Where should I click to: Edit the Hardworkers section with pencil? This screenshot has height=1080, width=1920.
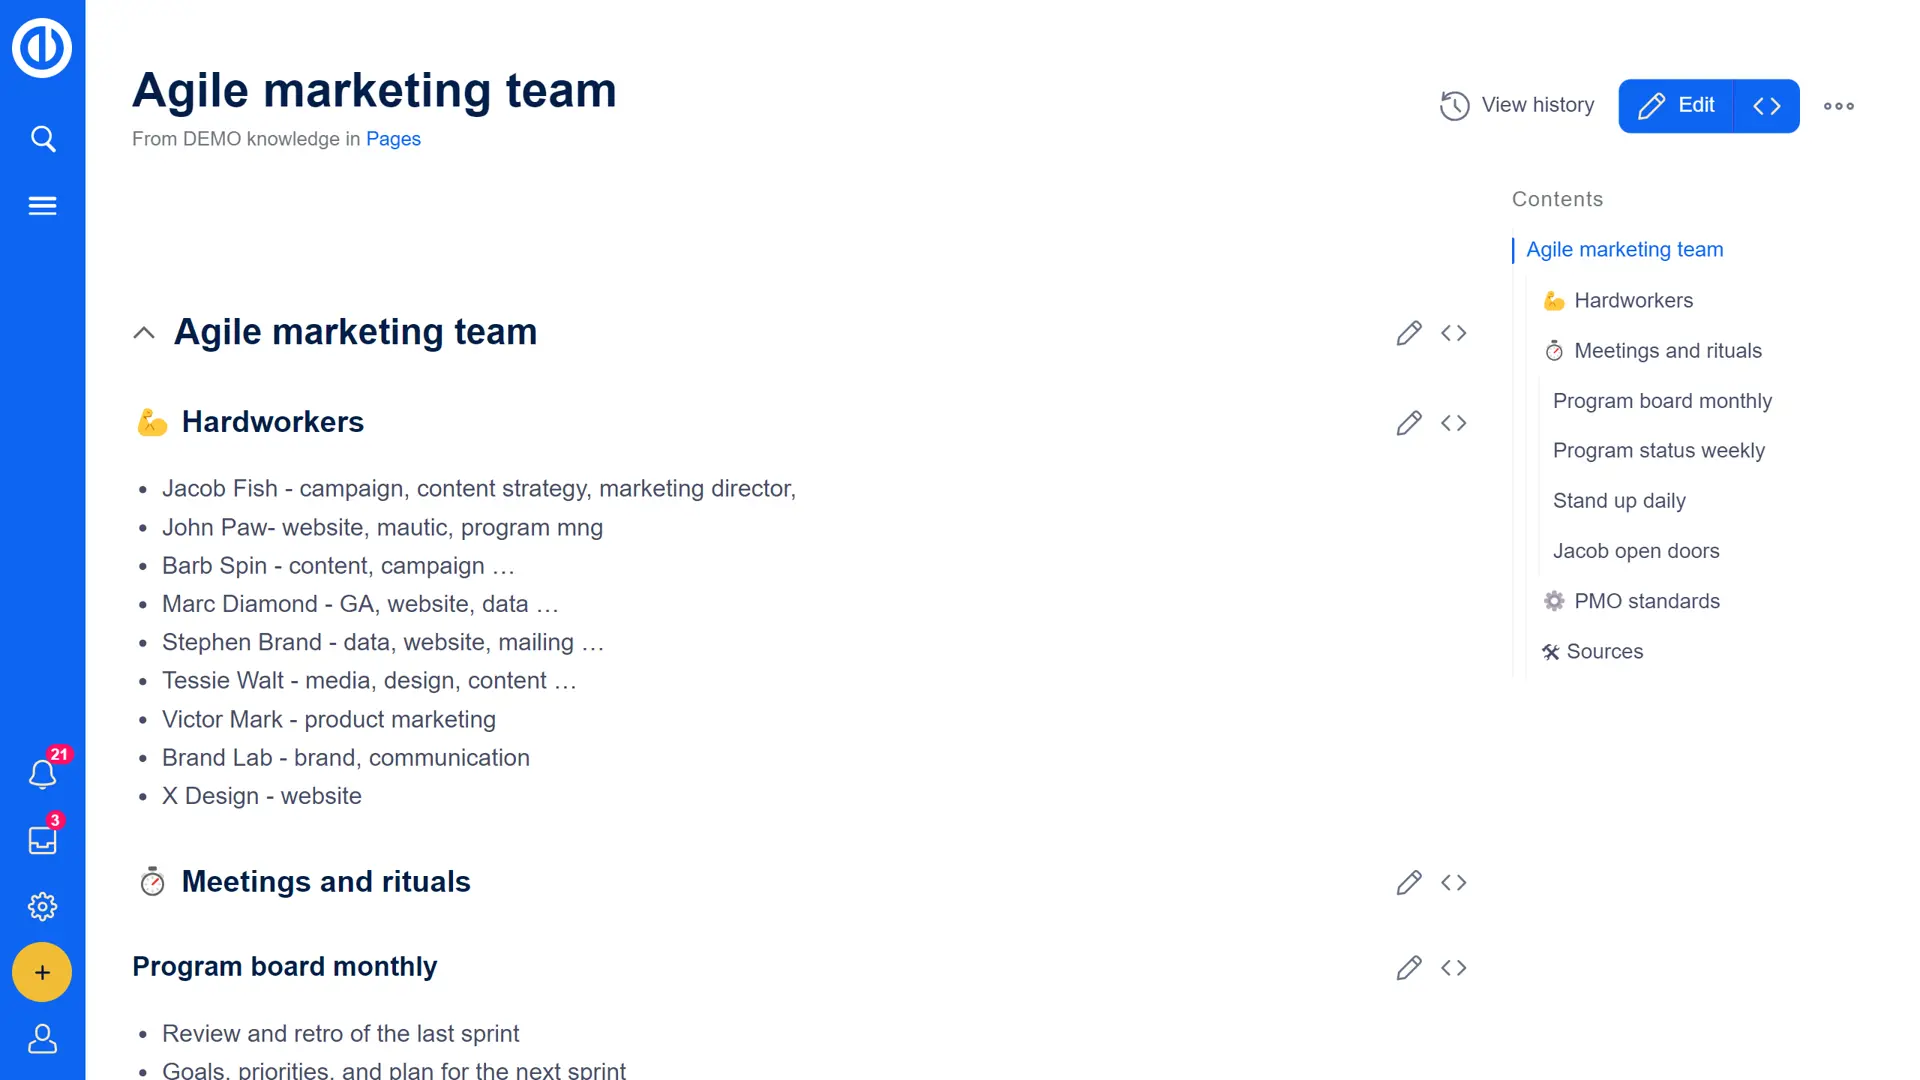(1408, 423)
